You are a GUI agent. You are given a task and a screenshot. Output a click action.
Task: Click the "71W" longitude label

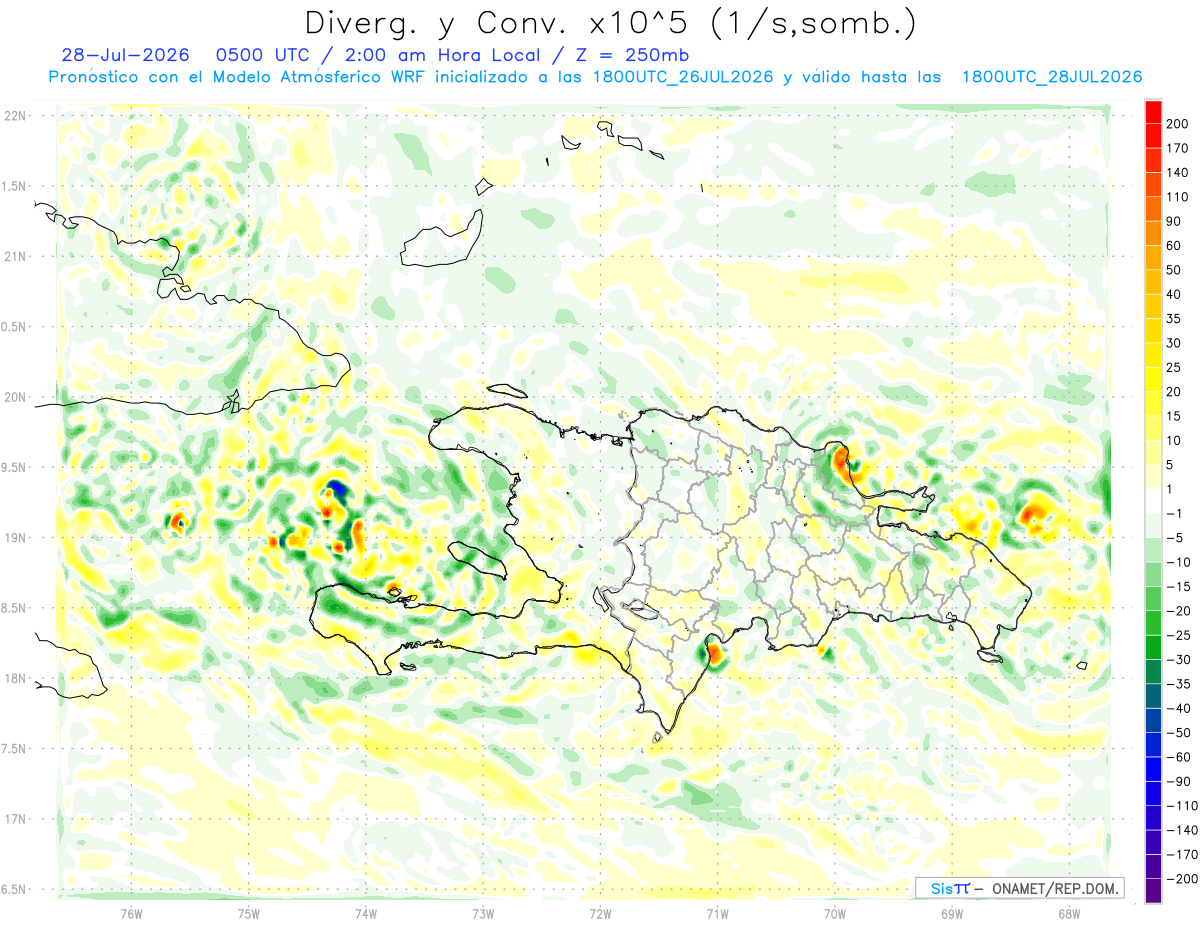717,914
